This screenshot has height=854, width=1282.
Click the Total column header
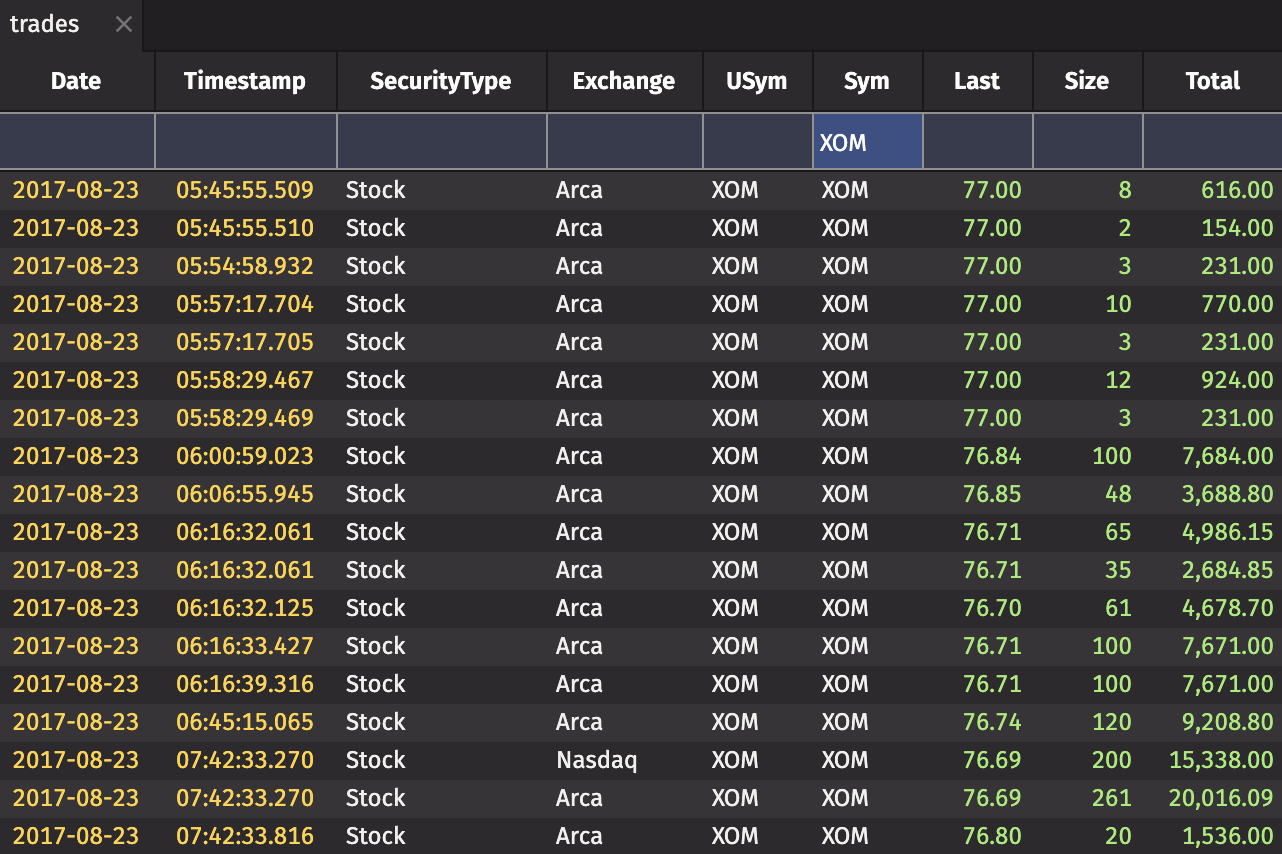[x=1212, y=82]
